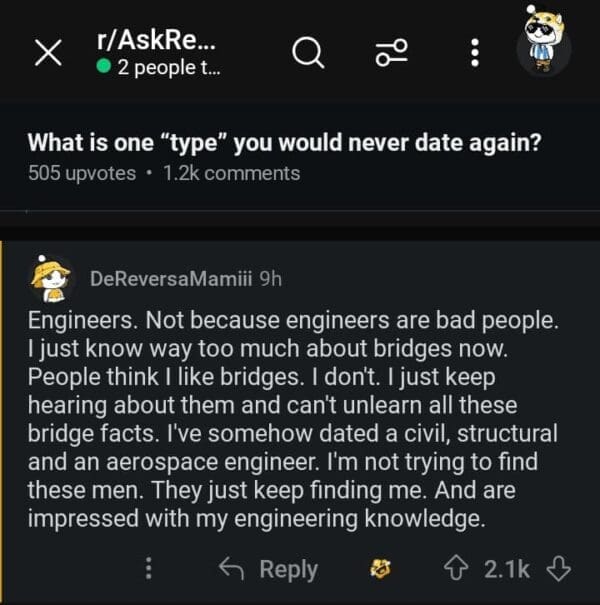Close the post with the X icon
Screen dimensions: 600x605
tap(48, 54)
